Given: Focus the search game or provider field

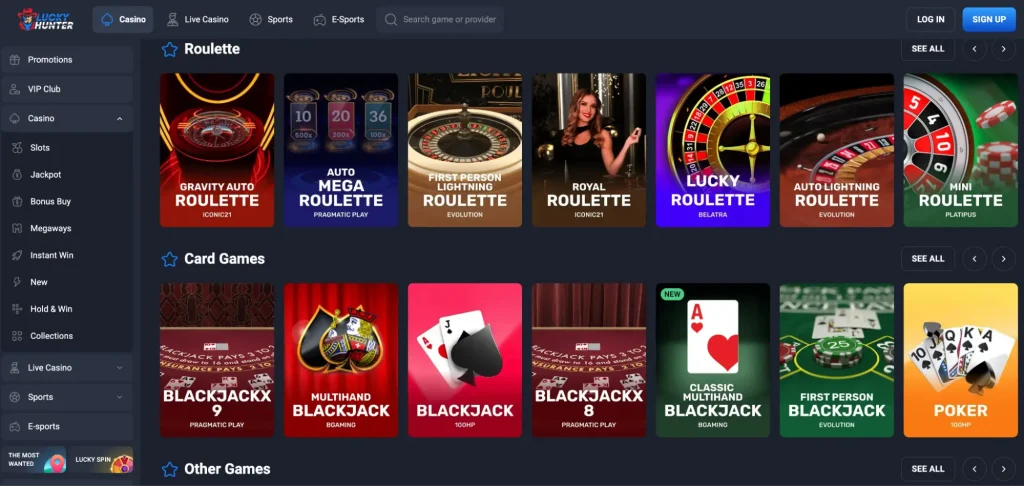Looking at the screenshot, I should click(x=440, y=20).
